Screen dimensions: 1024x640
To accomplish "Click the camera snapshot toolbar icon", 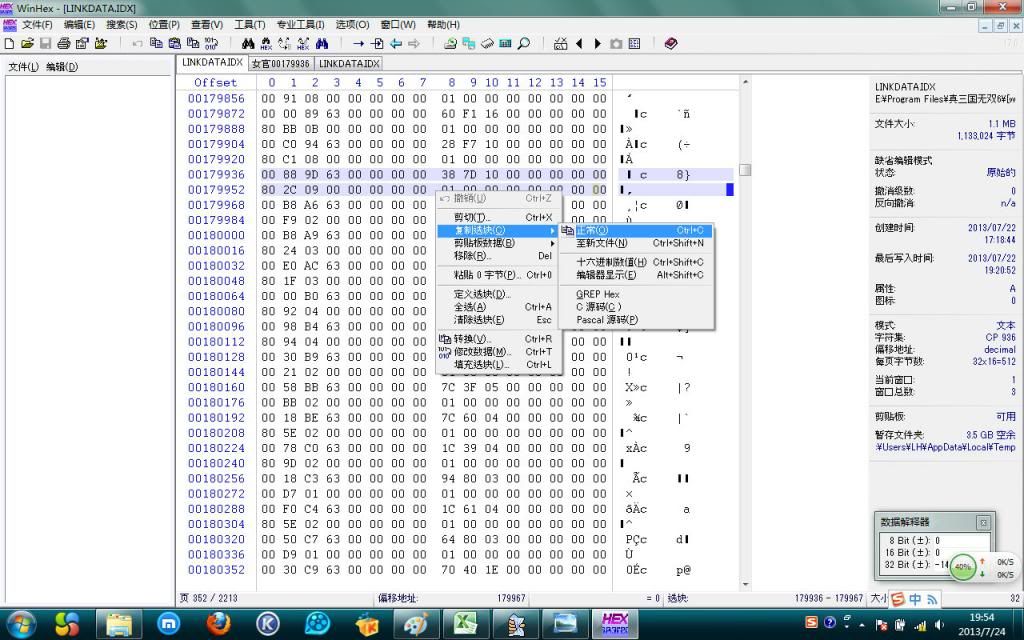I will click(616, 44).
